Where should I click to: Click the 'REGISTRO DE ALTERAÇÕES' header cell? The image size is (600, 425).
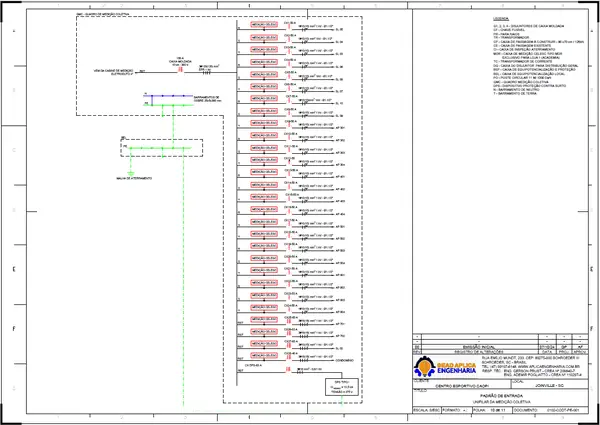pos(480,351)
